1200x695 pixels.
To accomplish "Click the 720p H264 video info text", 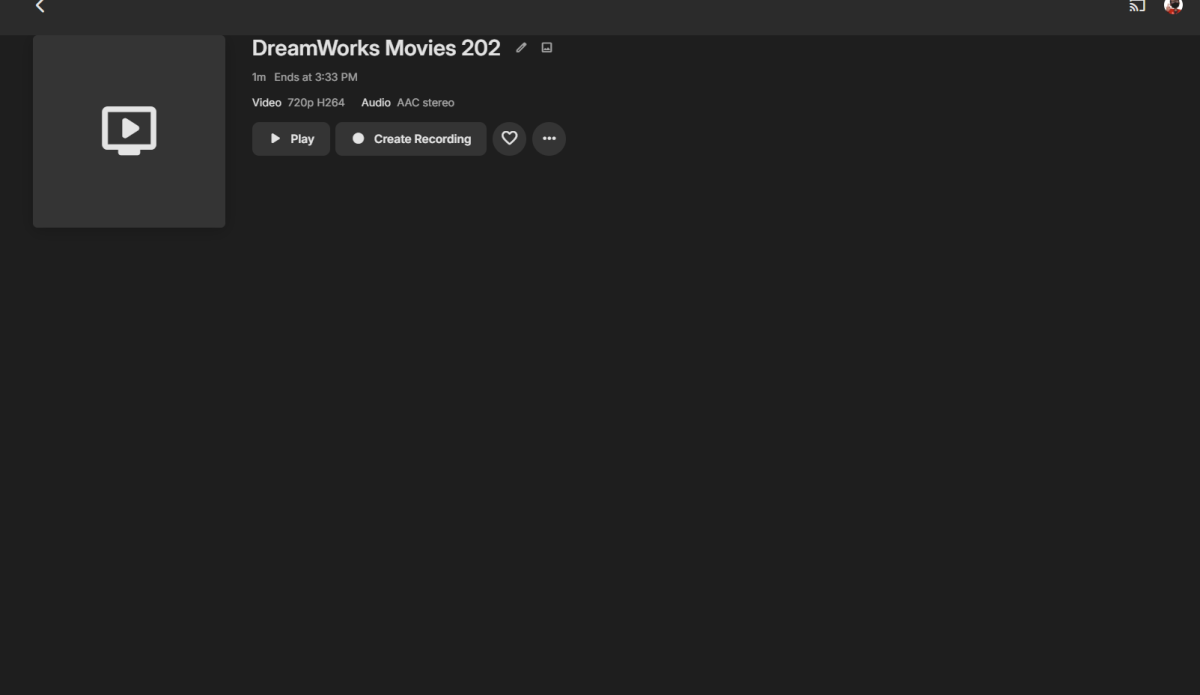I will [x=315, y=102].
